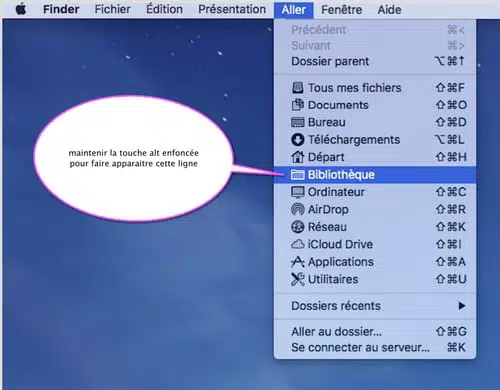Open the Finder menu
The image size is (500, 390).
61,9
